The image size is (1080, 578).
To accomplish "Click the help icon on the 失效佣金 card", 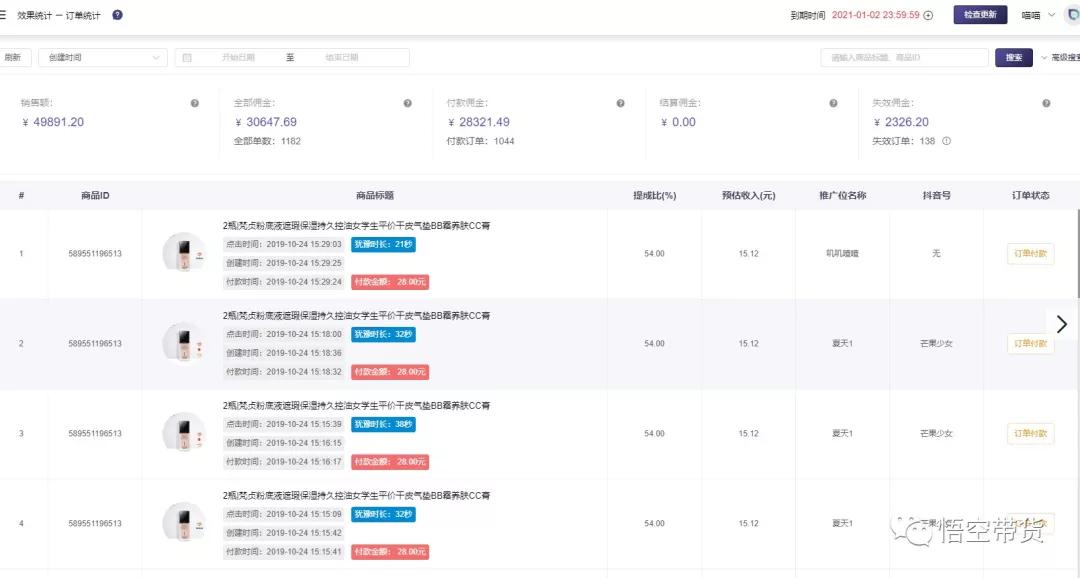I will [x=1046, y=103].
